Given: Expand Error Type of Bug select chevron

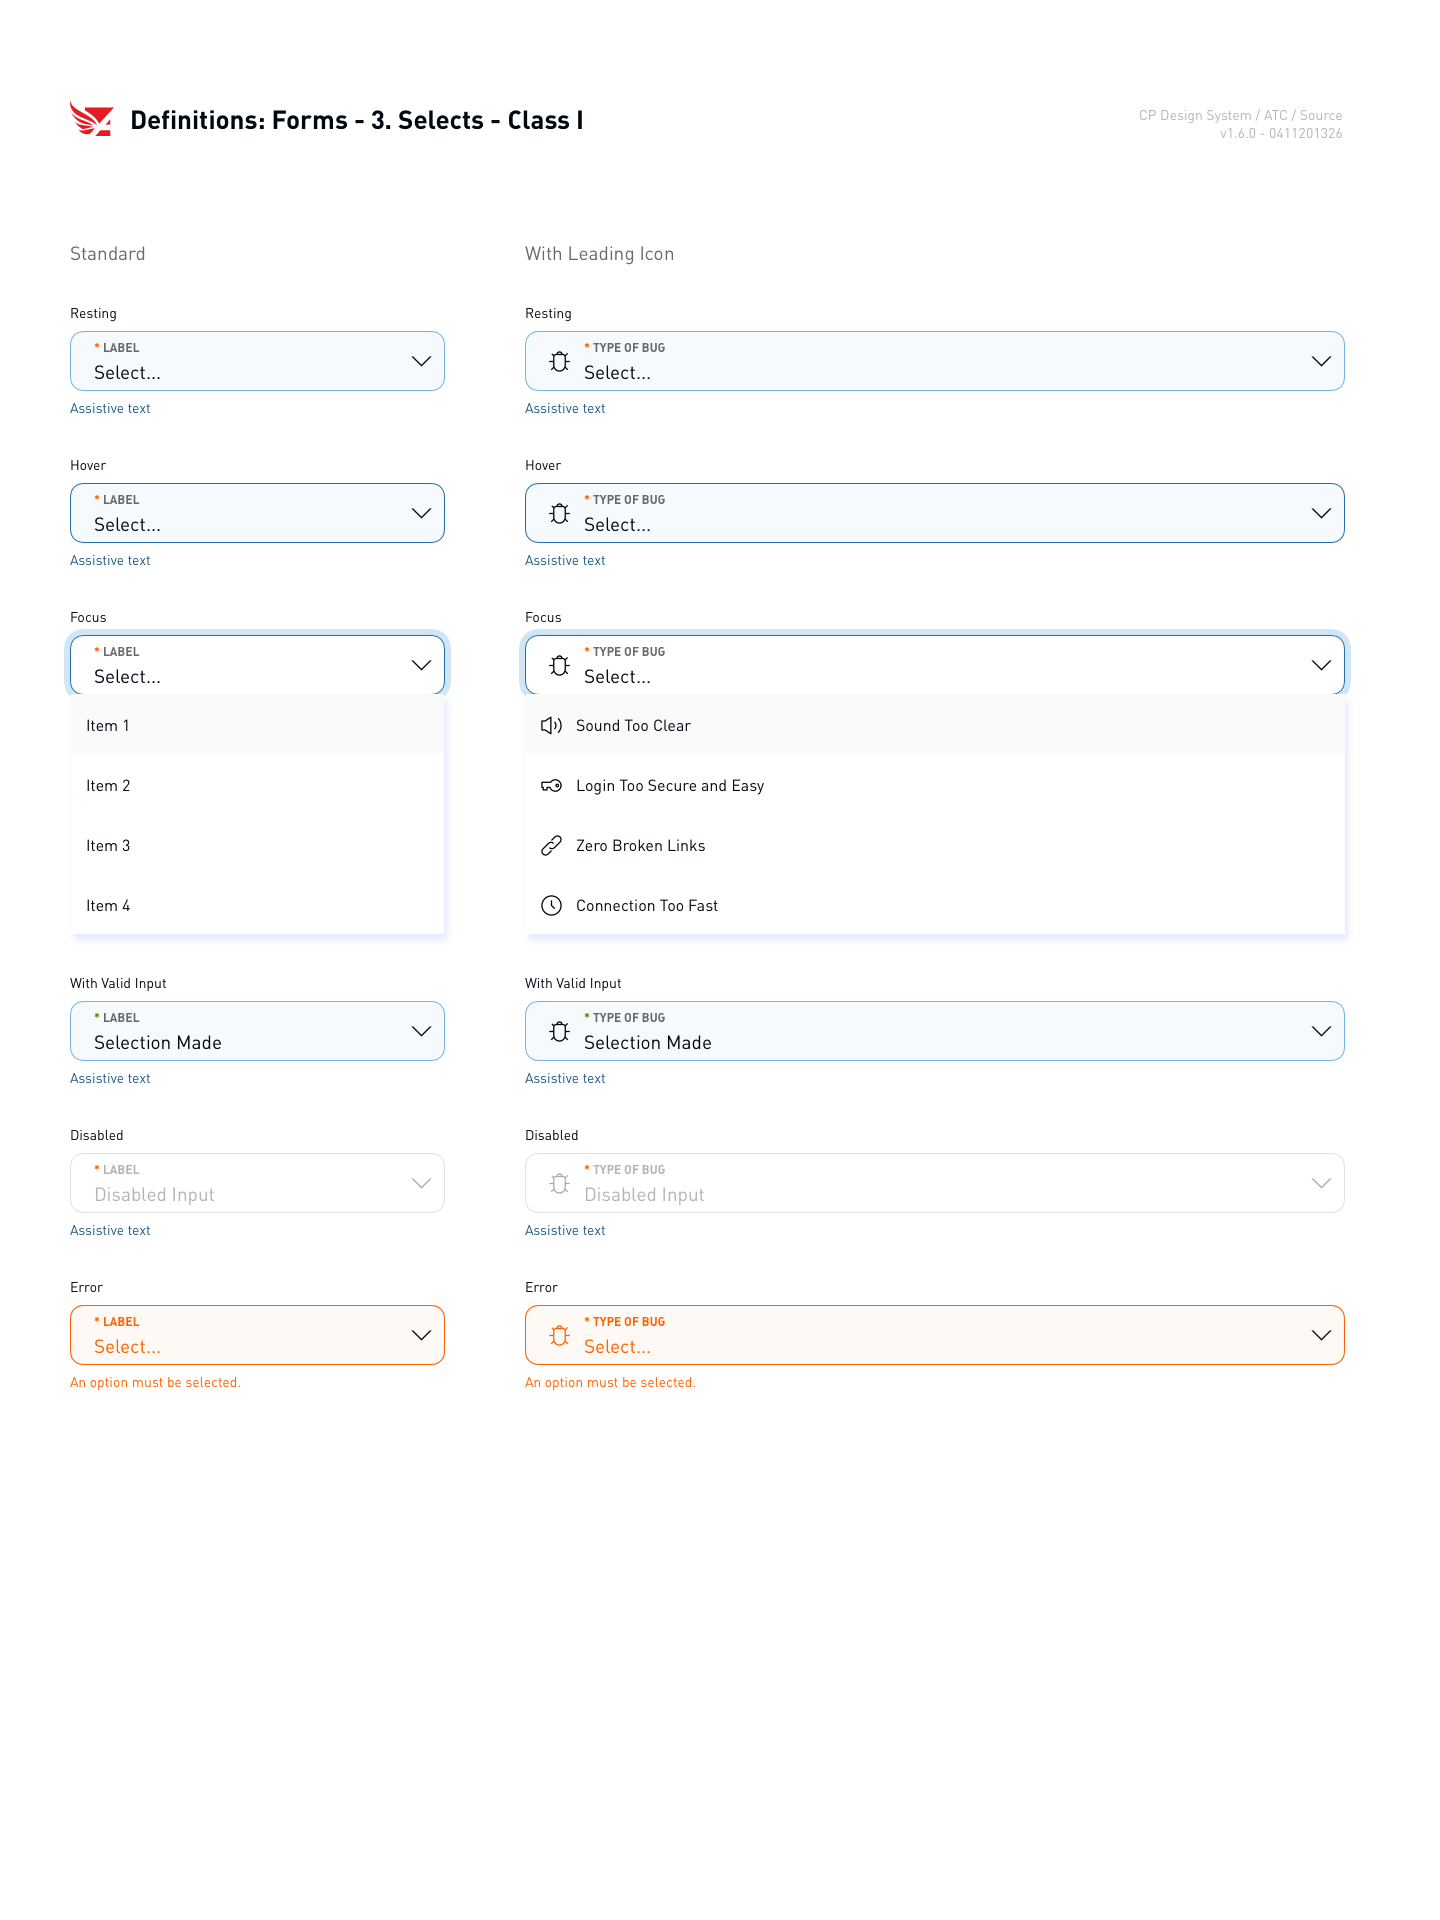Looking at the screenshot, I should 1321,1335.
